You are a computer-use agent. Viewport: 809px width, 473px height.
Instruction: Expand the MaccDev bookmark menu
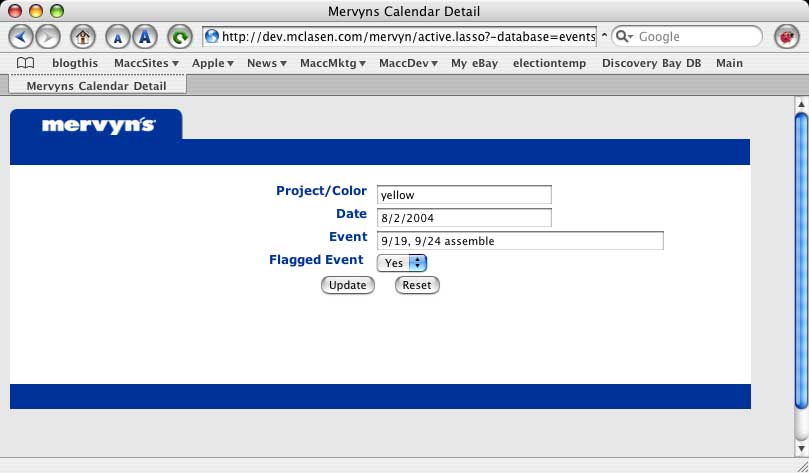click(408, 63)
